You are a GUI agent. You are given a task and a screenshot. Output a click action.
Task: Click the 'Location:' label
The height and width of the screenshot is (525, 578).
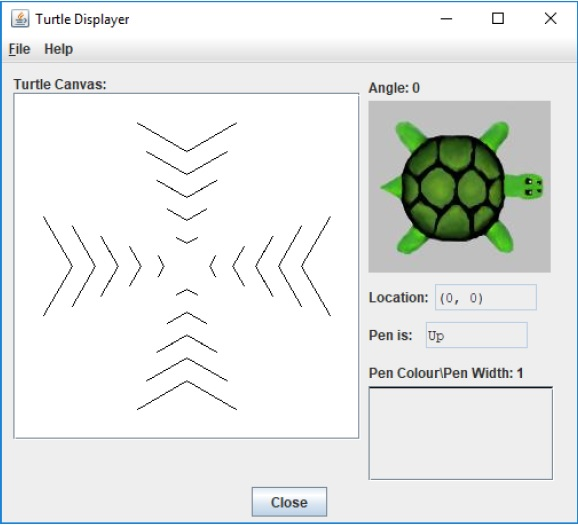tap(398, 298)
